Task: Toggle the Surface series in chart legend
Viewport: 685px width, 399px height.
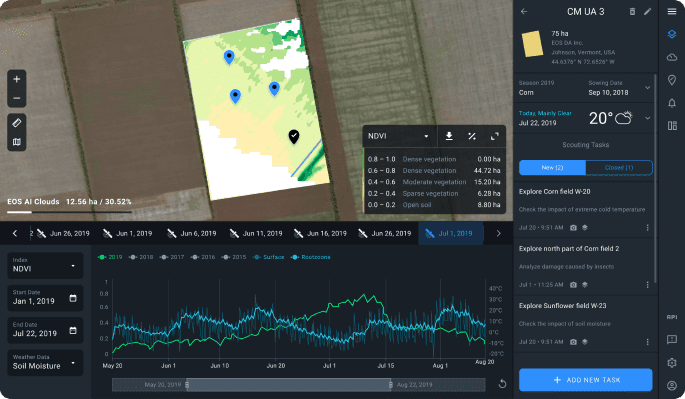Action: point(269,257)
